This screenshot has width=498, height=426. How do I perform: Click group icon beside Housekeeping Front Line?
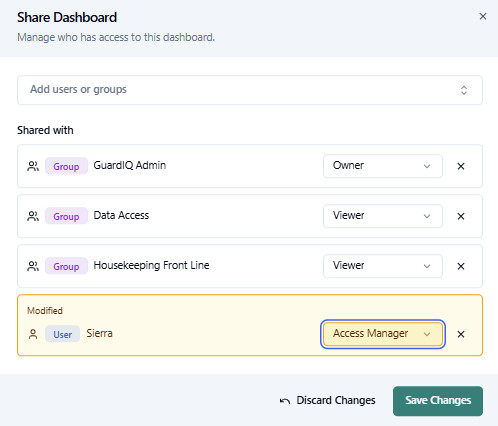(x=33, y=266)
